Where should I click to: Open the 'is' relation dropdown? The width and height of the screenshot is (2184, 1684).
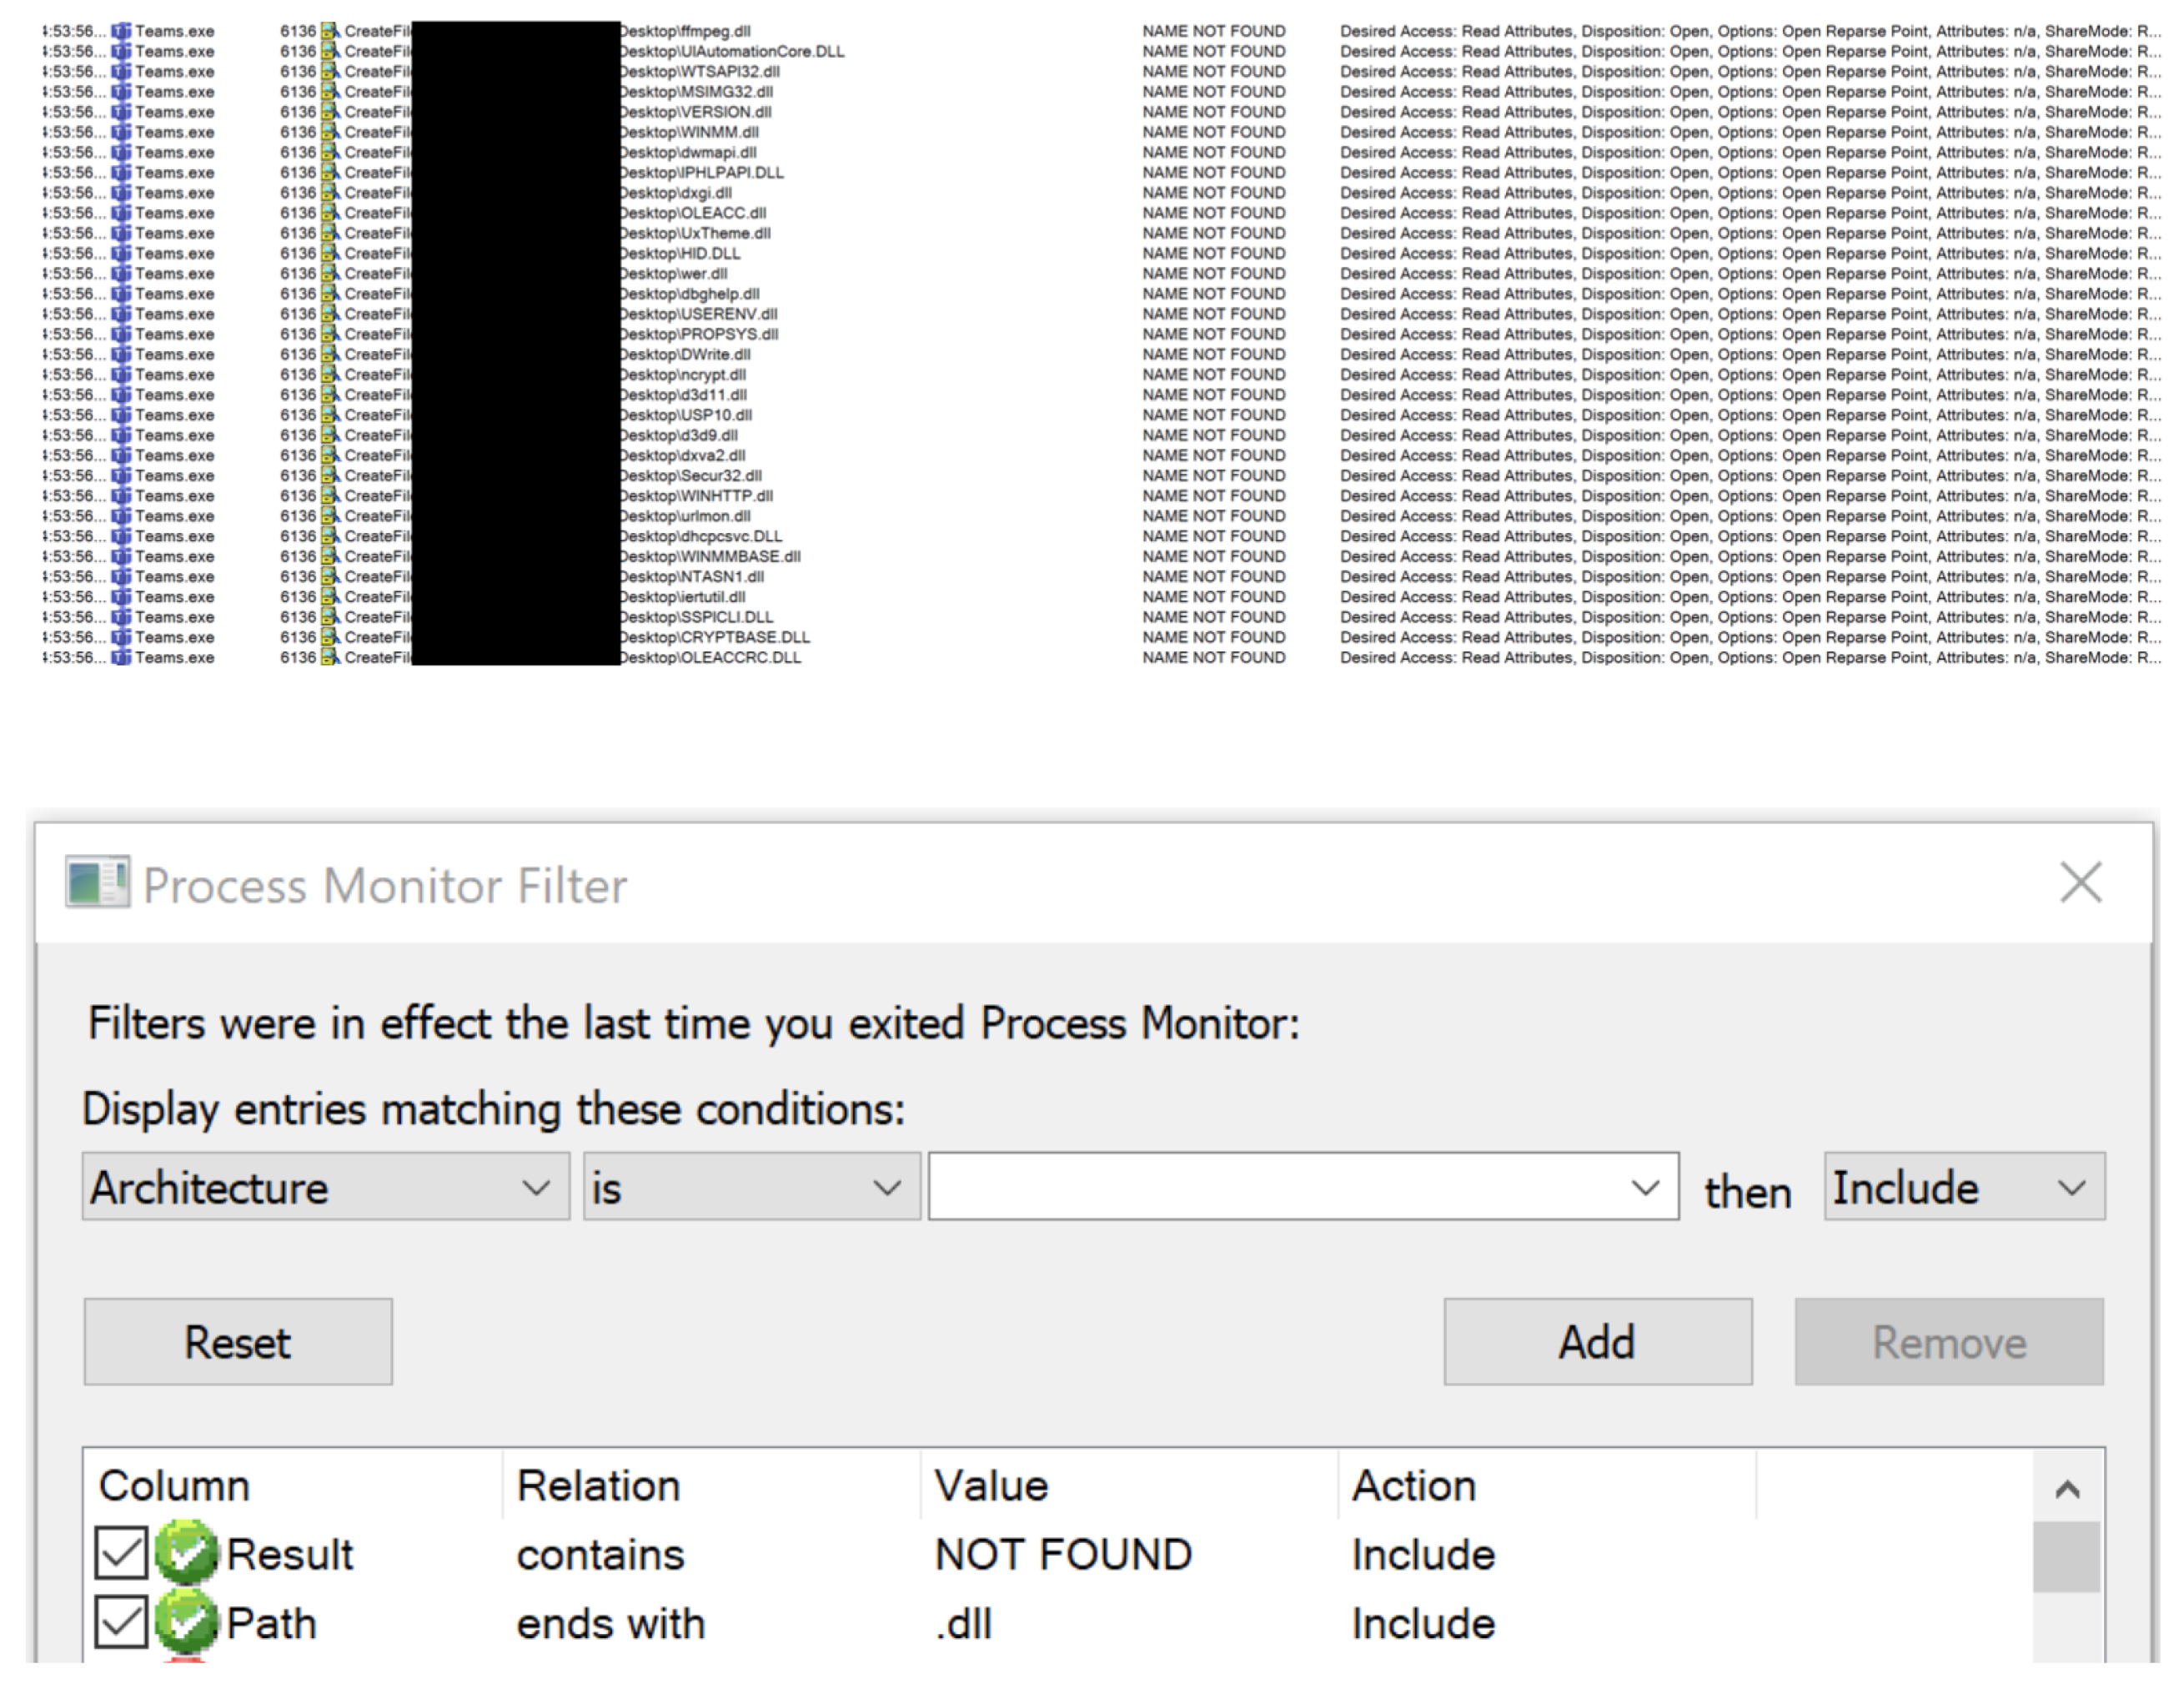pyautogui.click(x=751, y=1187)
